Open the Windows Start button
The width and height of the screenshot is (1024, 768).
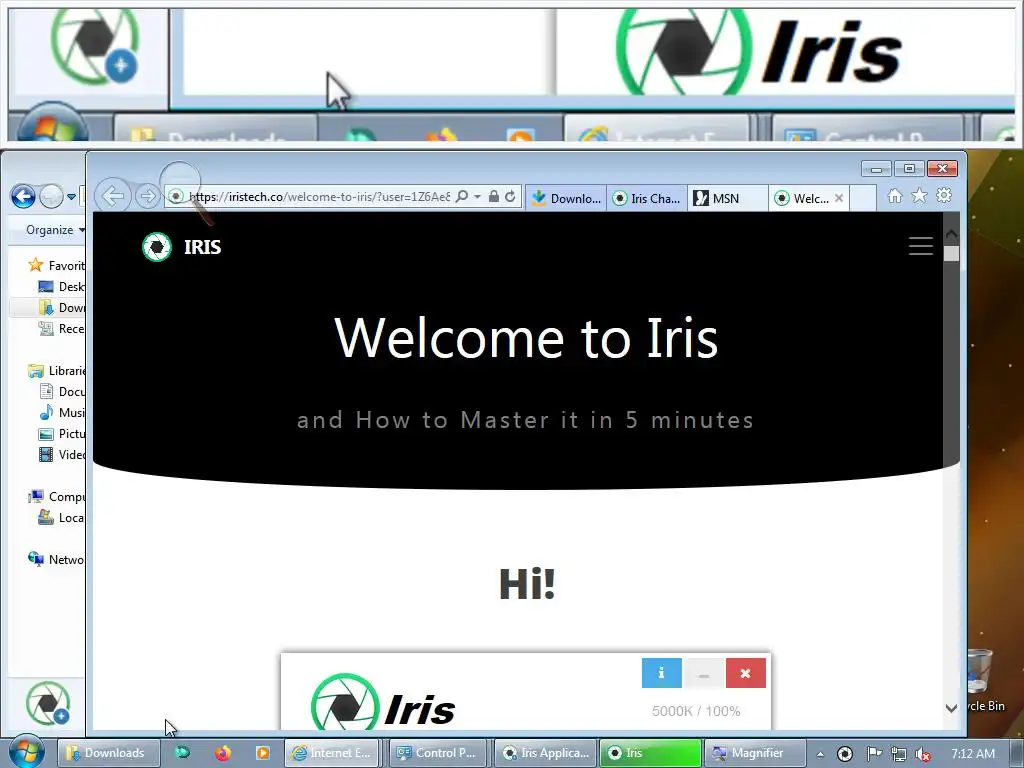[26, 752]
